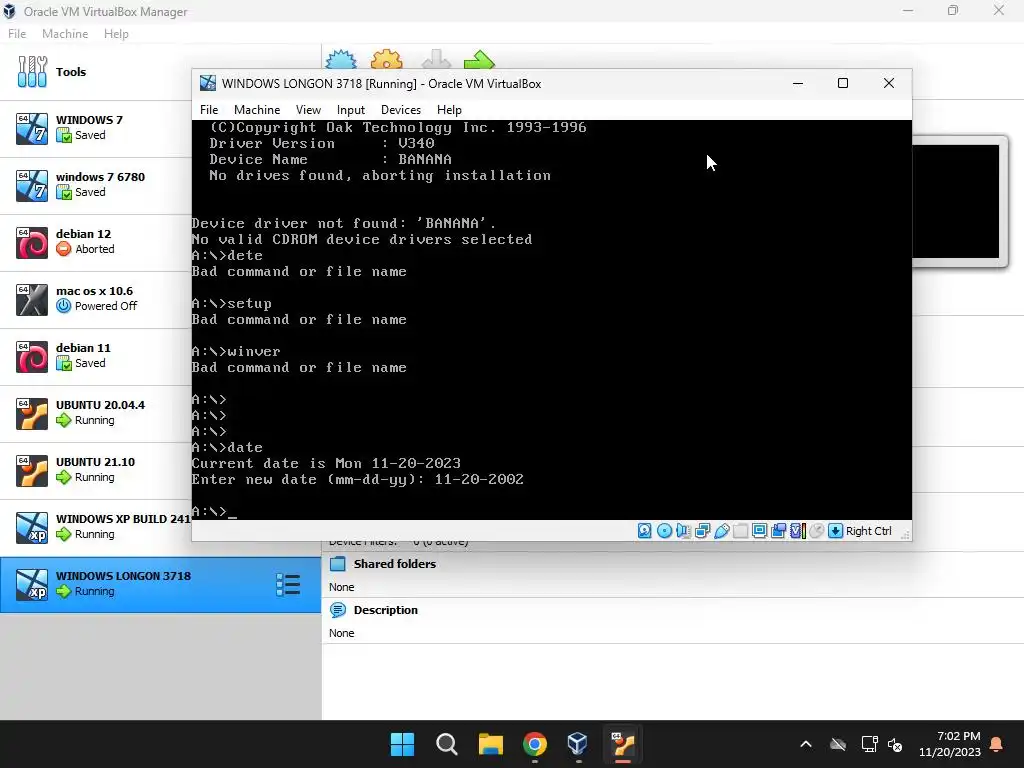This screenshot has height=768, width=1024.
Task: Click the Settings gear toolbar icon in Manager
Action: [387, 60]
